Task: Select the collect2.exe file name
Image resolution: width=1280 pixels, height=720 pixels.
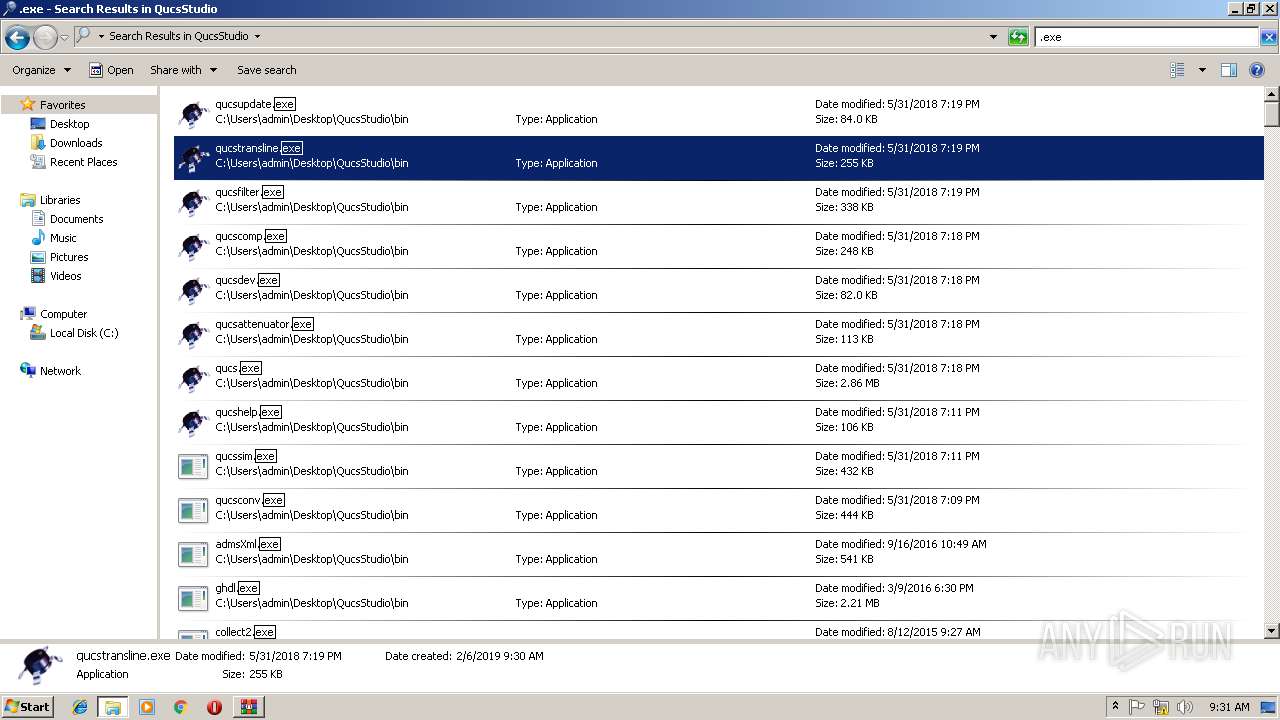Action: tap(245, 632)
